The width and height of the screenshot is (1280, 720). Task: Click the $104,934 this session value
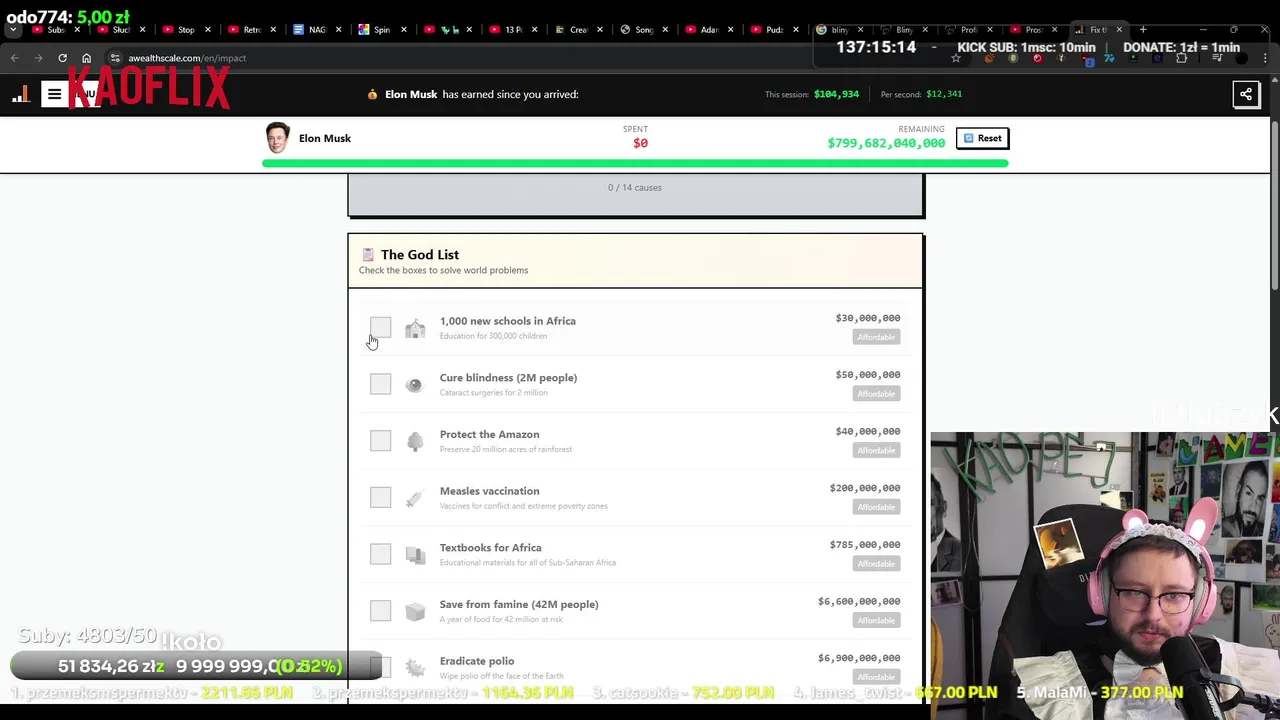tap(836, 94)
